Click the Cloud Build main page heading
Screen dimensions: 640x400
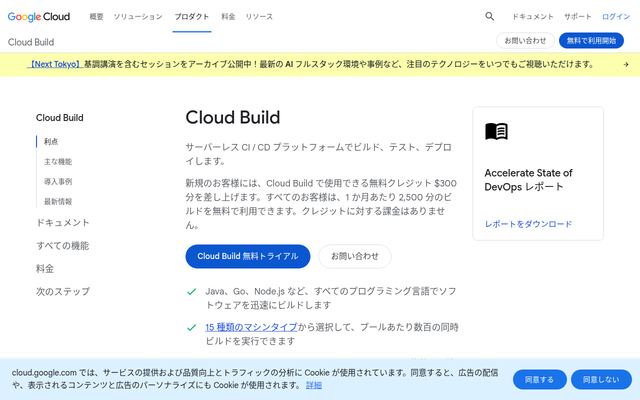coord(233,118)
